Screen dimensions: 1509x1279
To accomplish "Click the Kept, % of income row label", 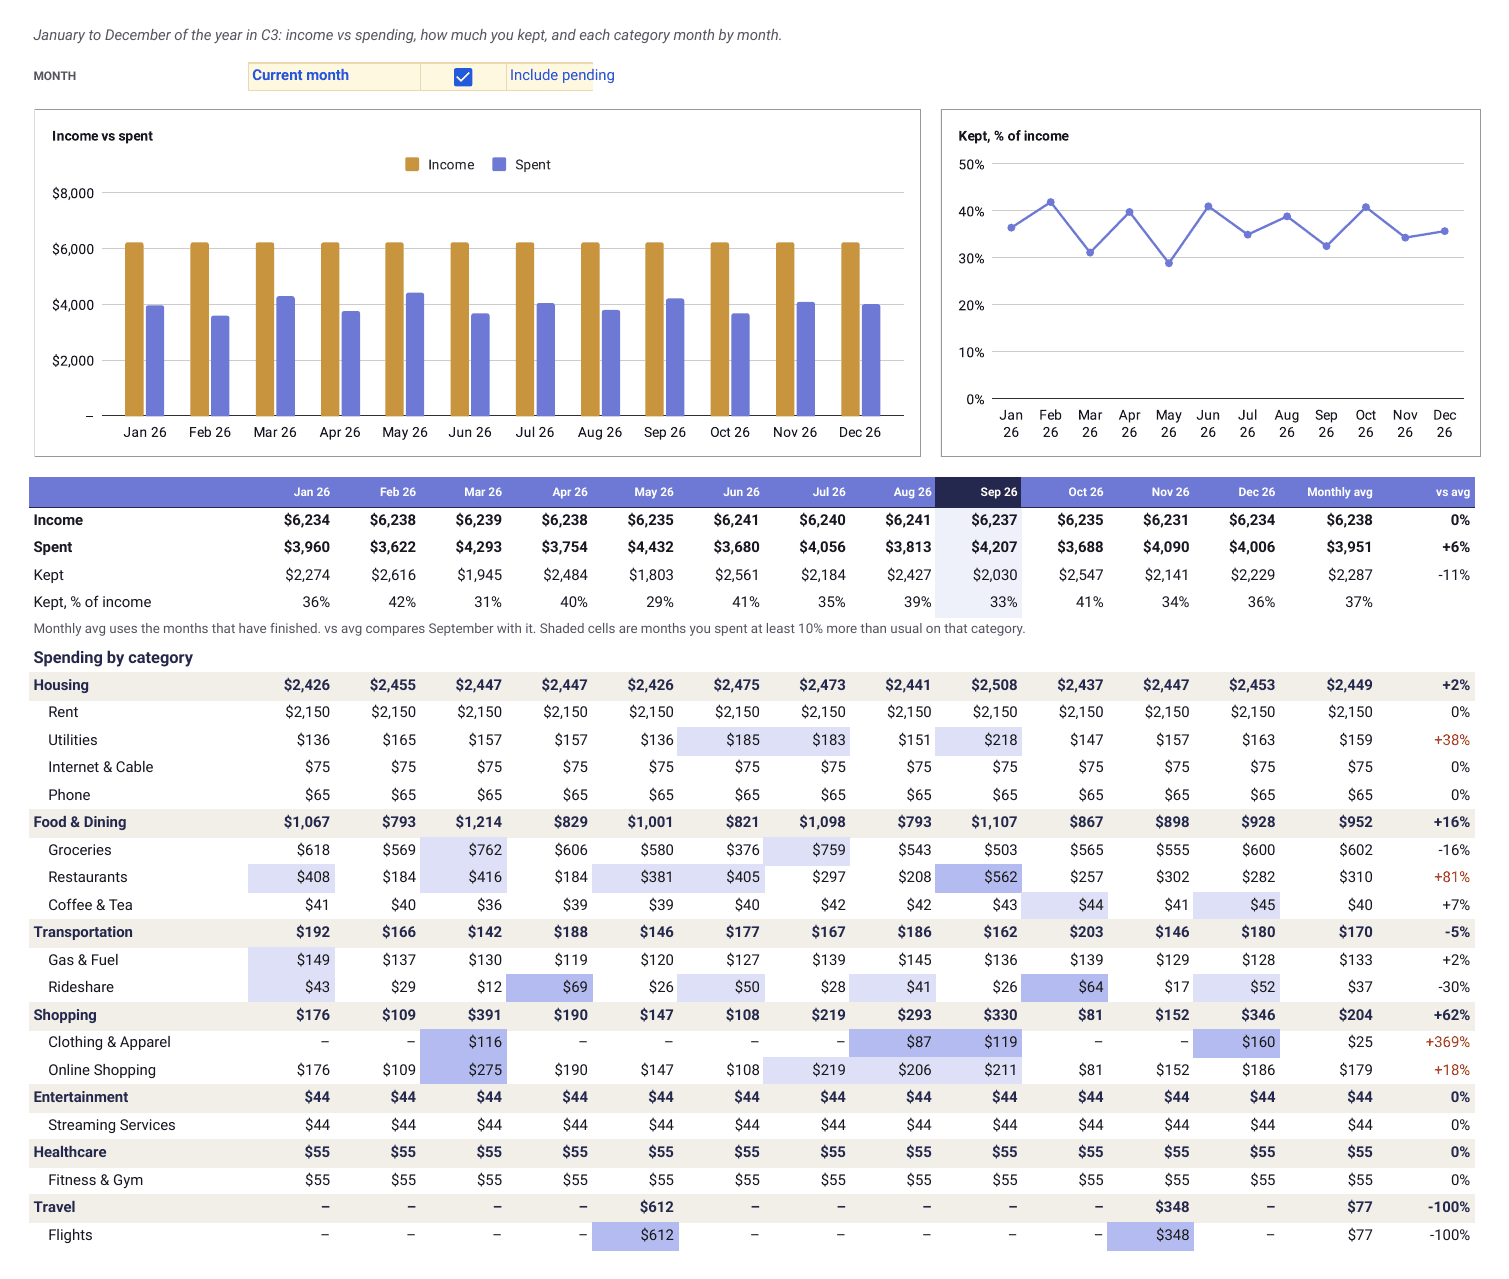I will (92, 602).
